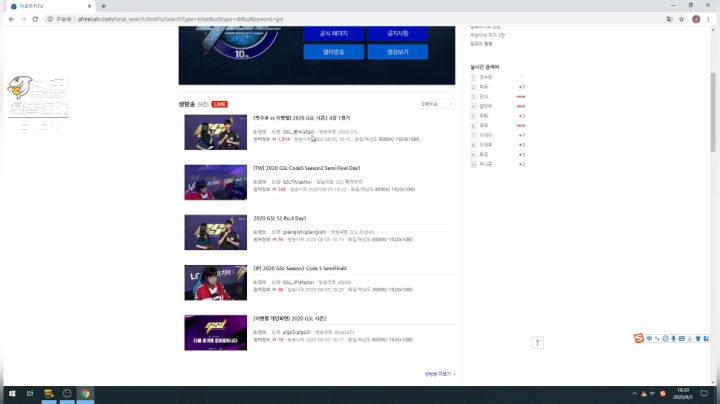Click realtime search keyword ranked 3
Image resolution: width=720 pixels, height=404 pixels.
[484, 96]
